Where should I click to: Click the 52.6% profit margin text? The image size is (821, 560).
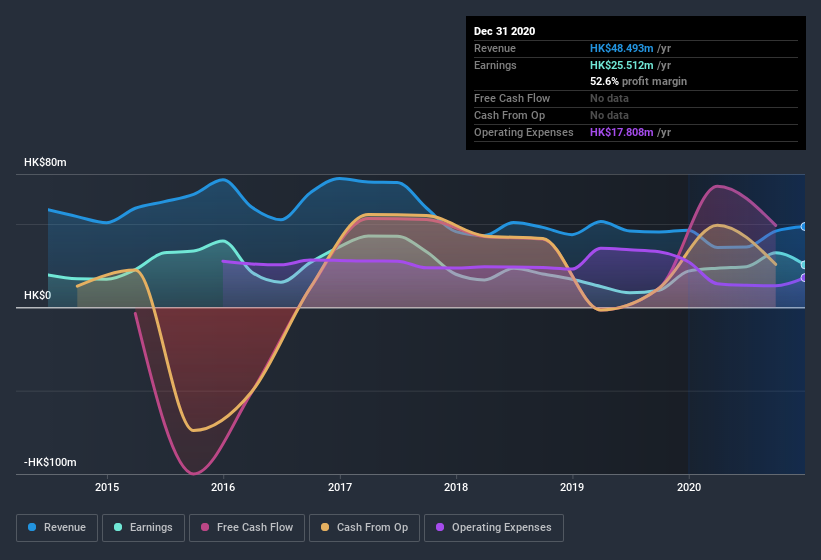click(638, 81)
